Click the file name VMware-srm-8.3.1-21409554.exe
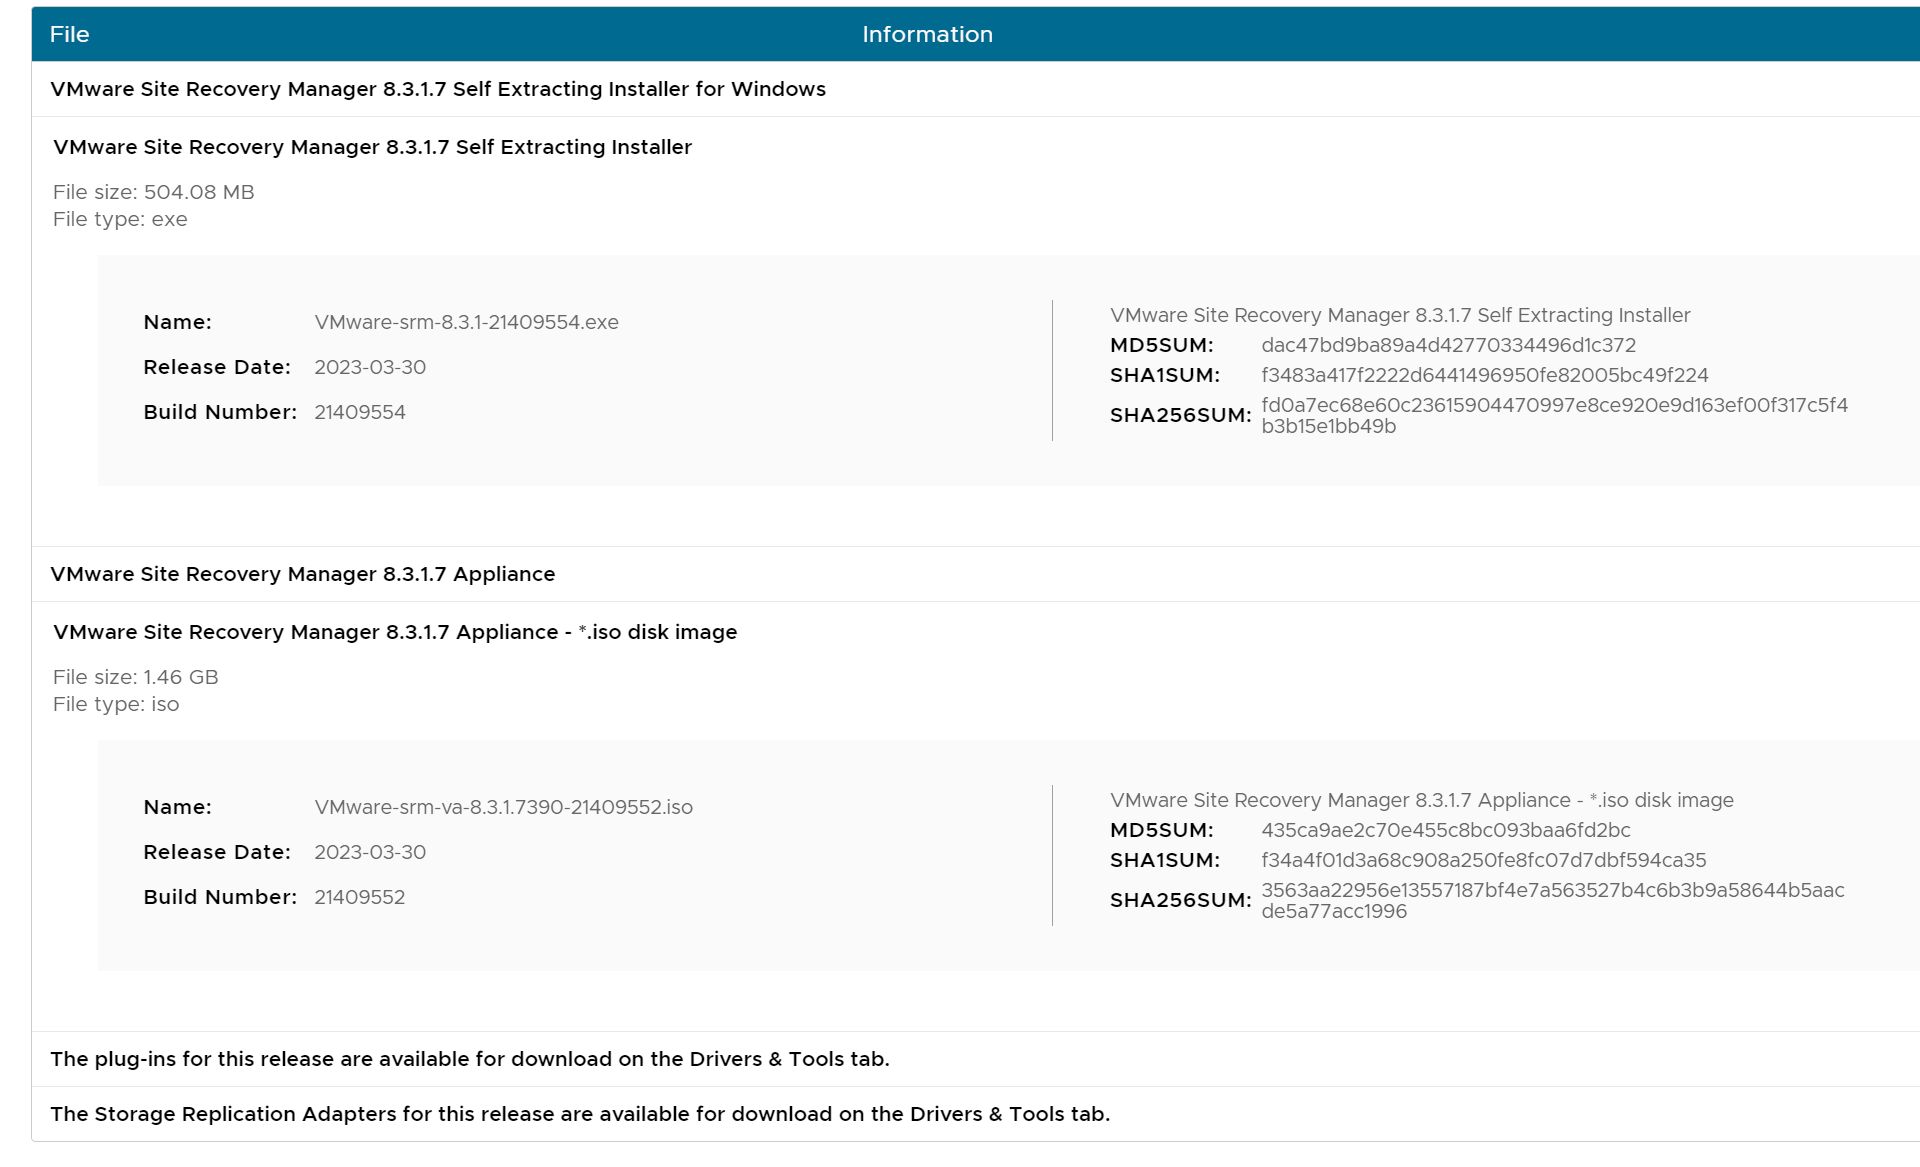Image resolution: width=1920 pixels, height=1167 pixels. pyautogui.click(x=466, y=322)
